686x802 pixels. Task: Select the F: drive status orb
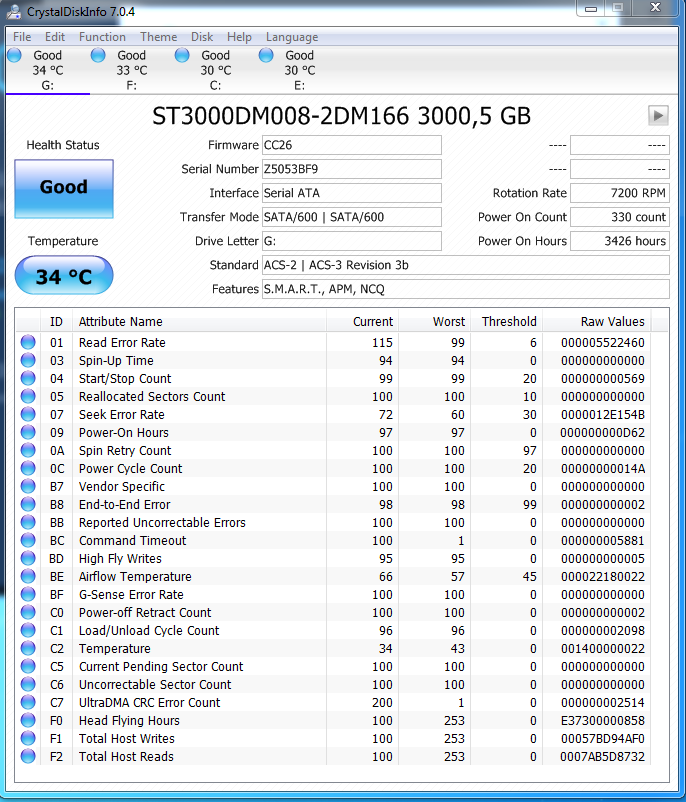[x=98, y=56]
